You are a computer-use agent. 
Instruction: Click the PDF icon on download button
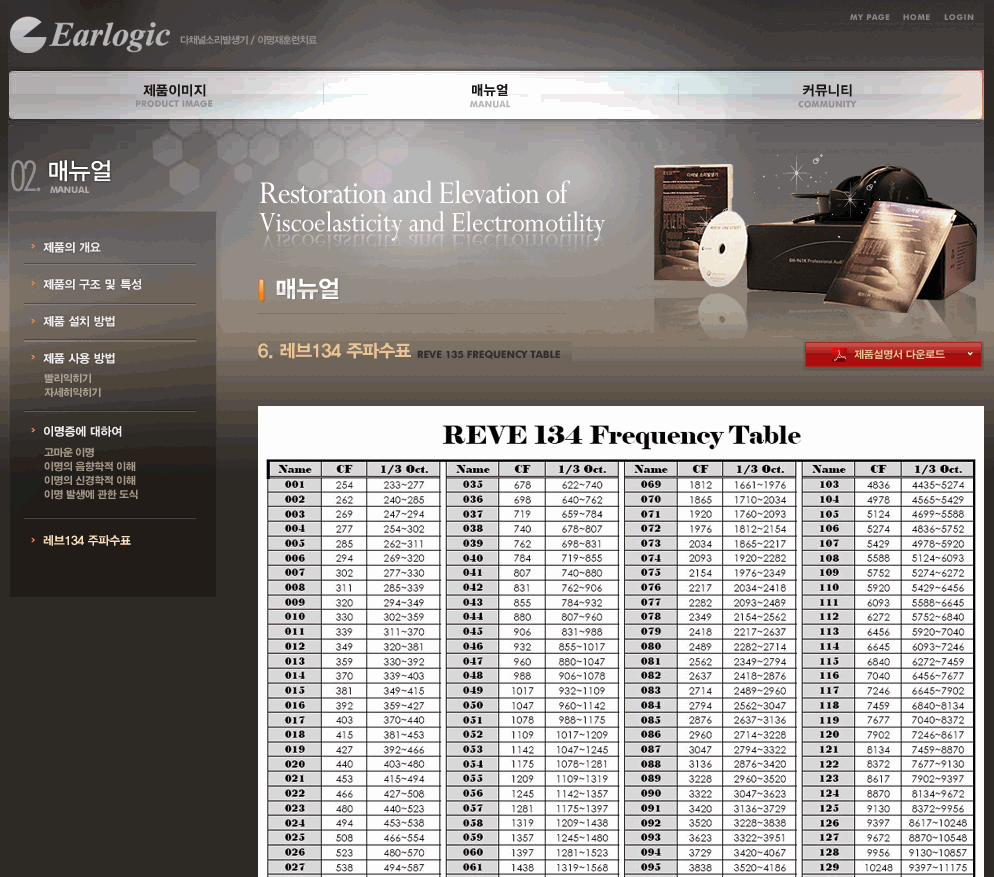(x=839, y=354)
